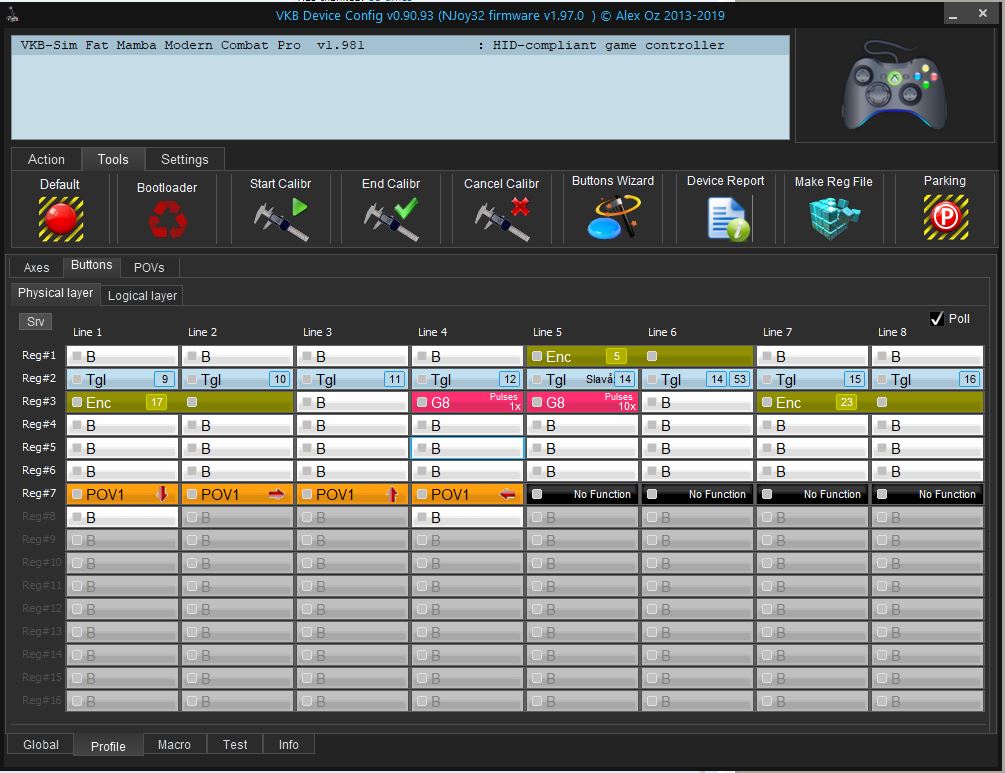Toggle the Reg#7 Line 5 No Function indicator

(537, 494)
